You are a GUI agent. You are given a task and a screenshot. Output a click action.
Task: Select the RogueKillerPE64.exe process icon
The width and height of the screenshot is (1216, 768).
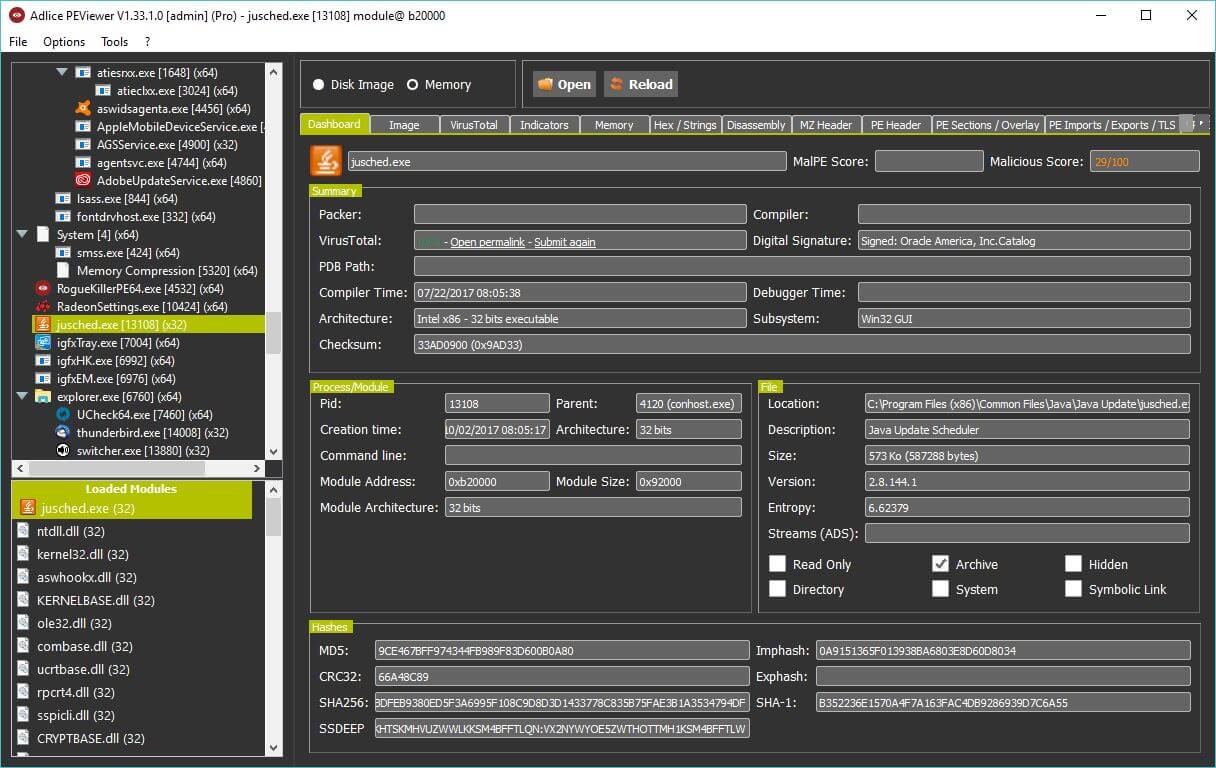coord(43,289)
